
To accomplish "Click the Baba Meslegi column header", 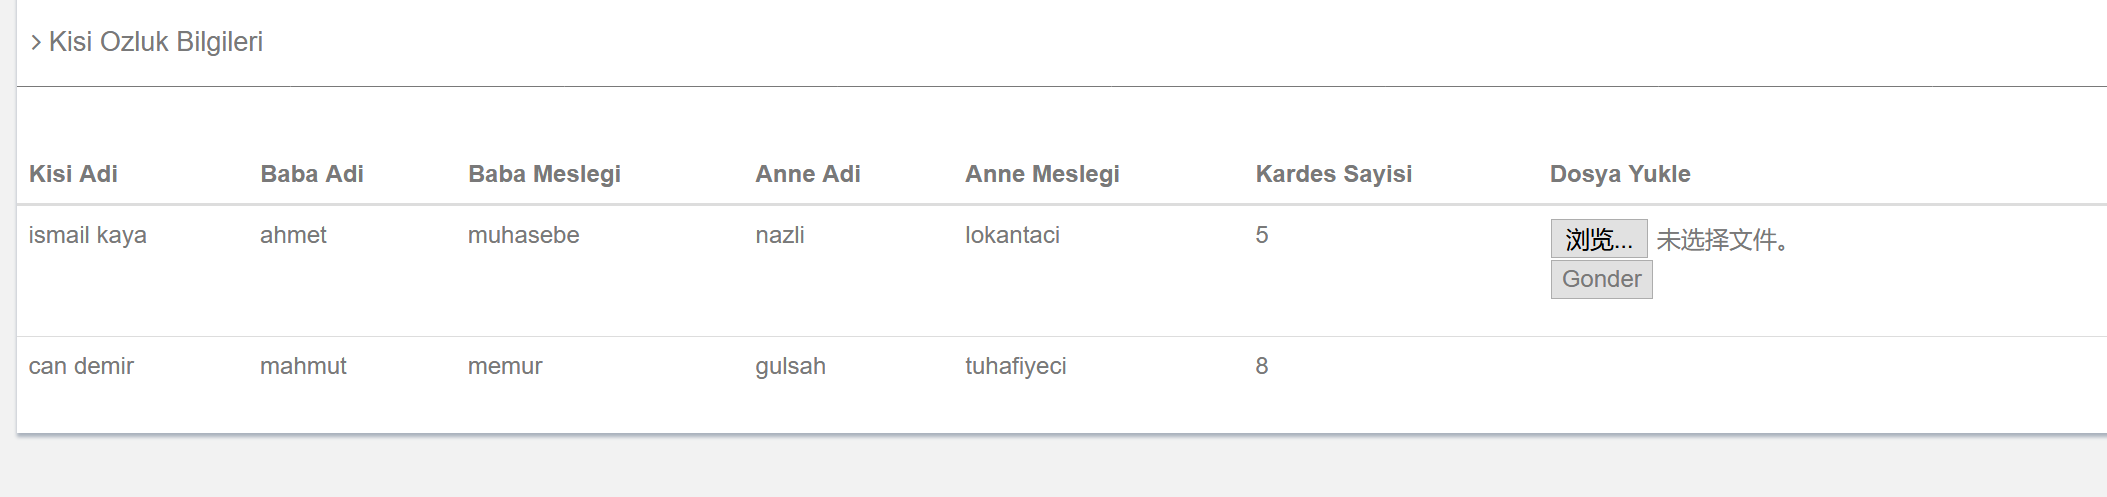I will (544, 174).
